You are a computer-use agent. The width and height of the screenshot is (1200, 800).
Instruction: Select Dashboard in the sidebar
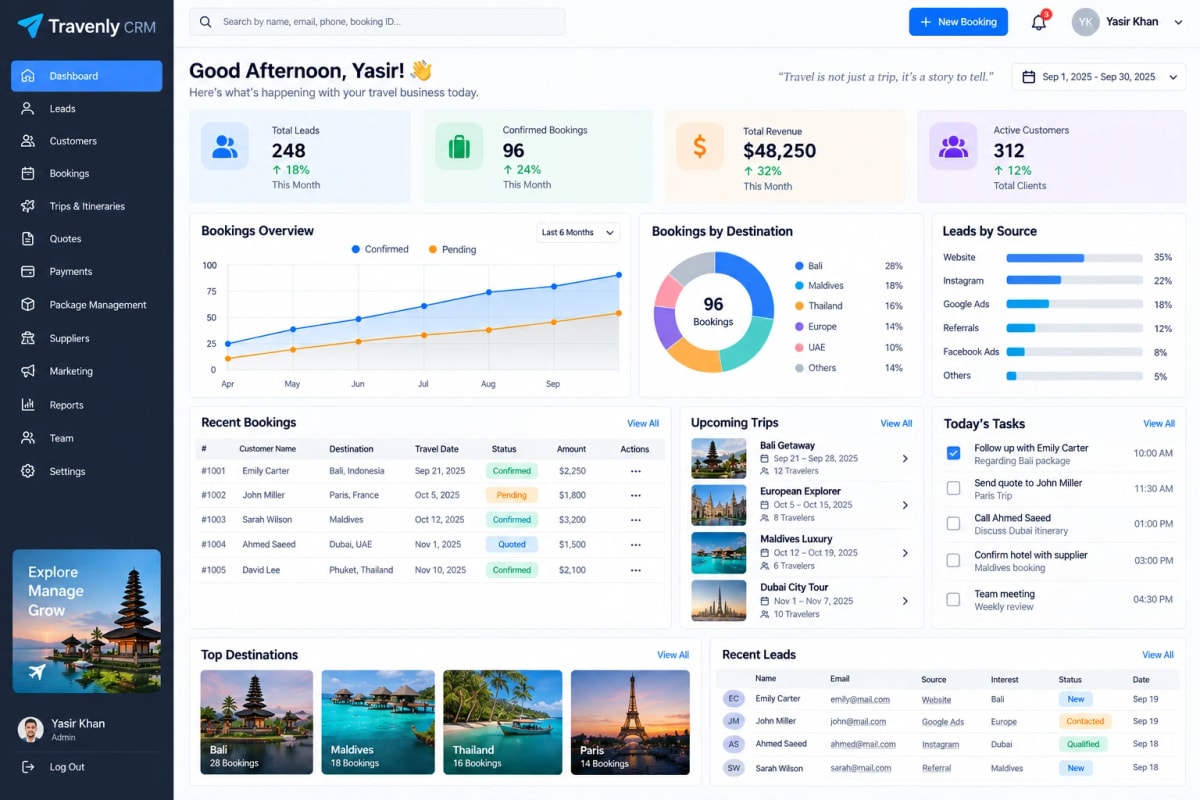coord(87,76)
